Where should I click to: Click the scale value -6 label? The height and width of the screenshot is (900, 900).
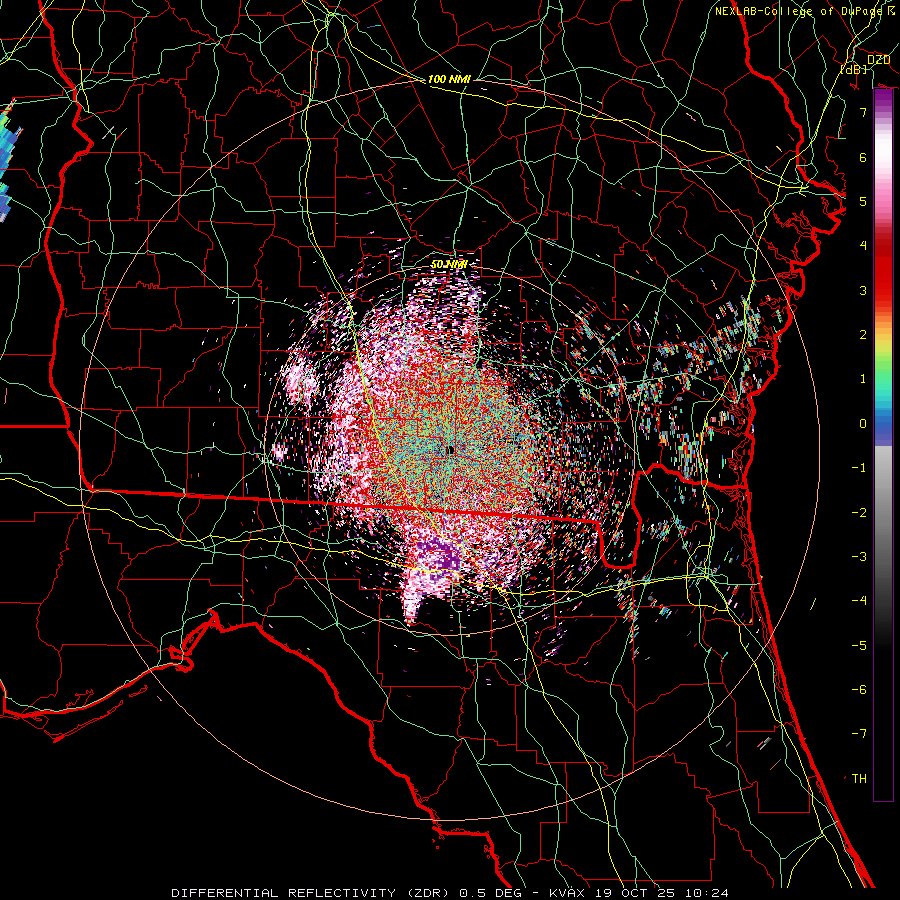point(859,690)
